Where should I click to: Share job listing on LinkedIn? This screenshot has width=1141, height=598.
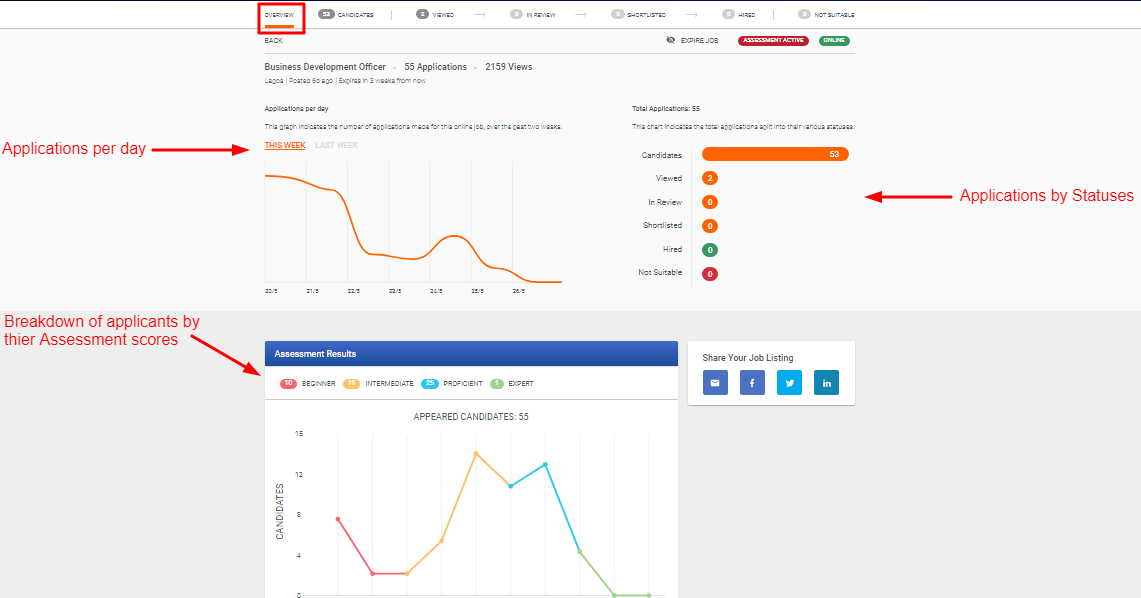click(826, 383)
